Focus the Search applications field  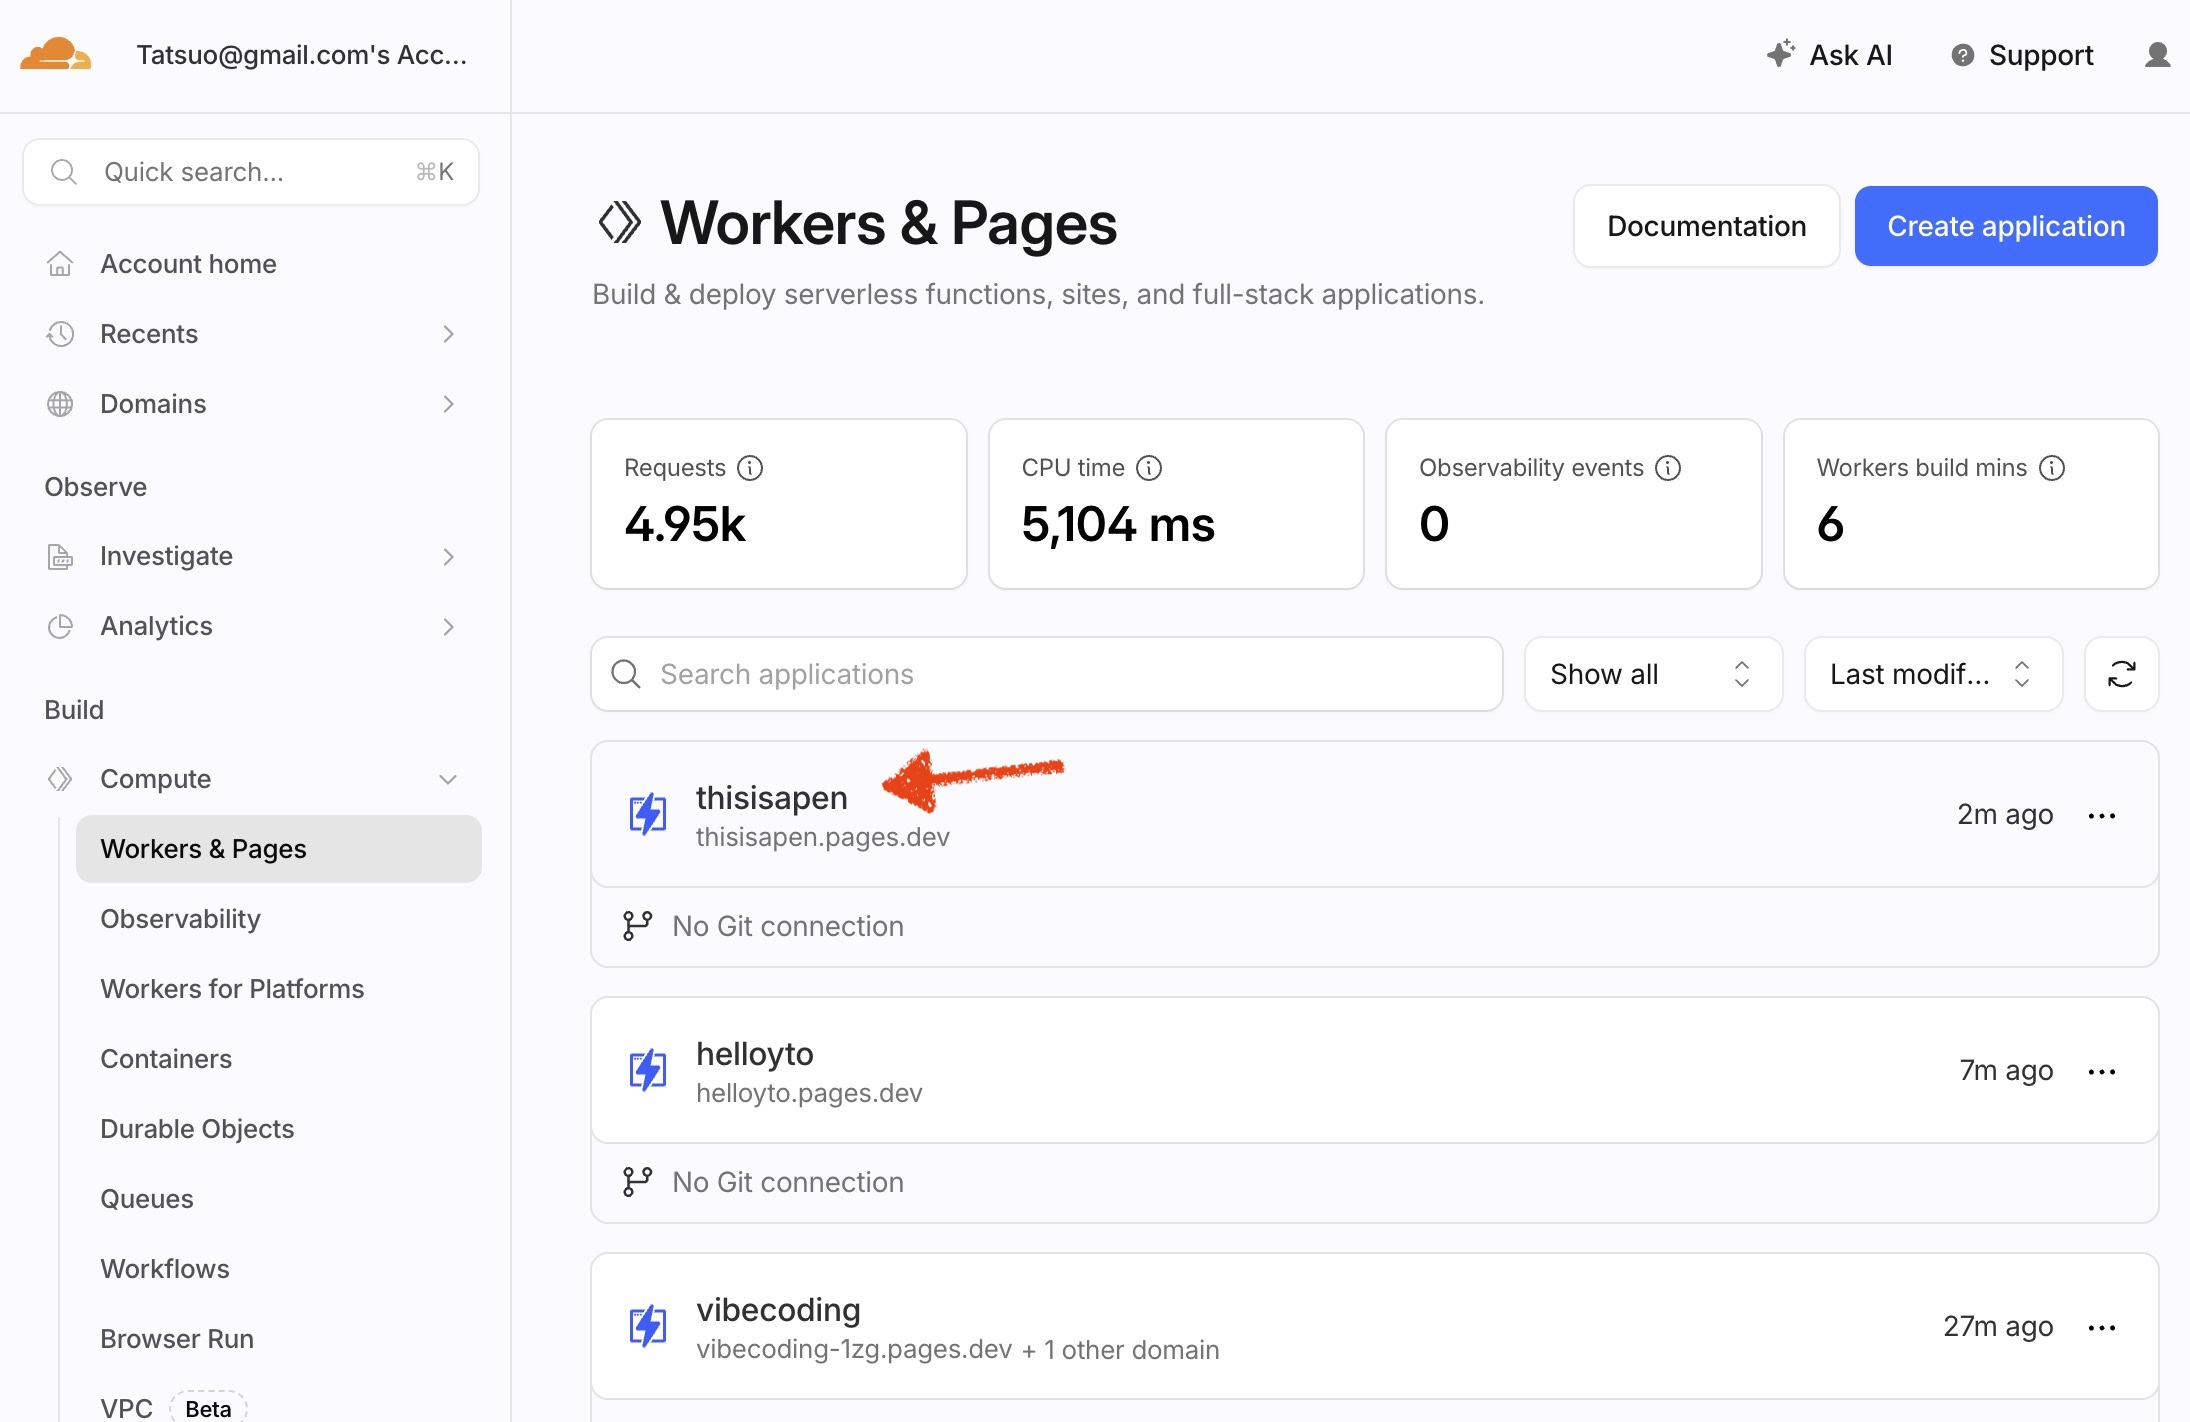(x=1047, y=674)
